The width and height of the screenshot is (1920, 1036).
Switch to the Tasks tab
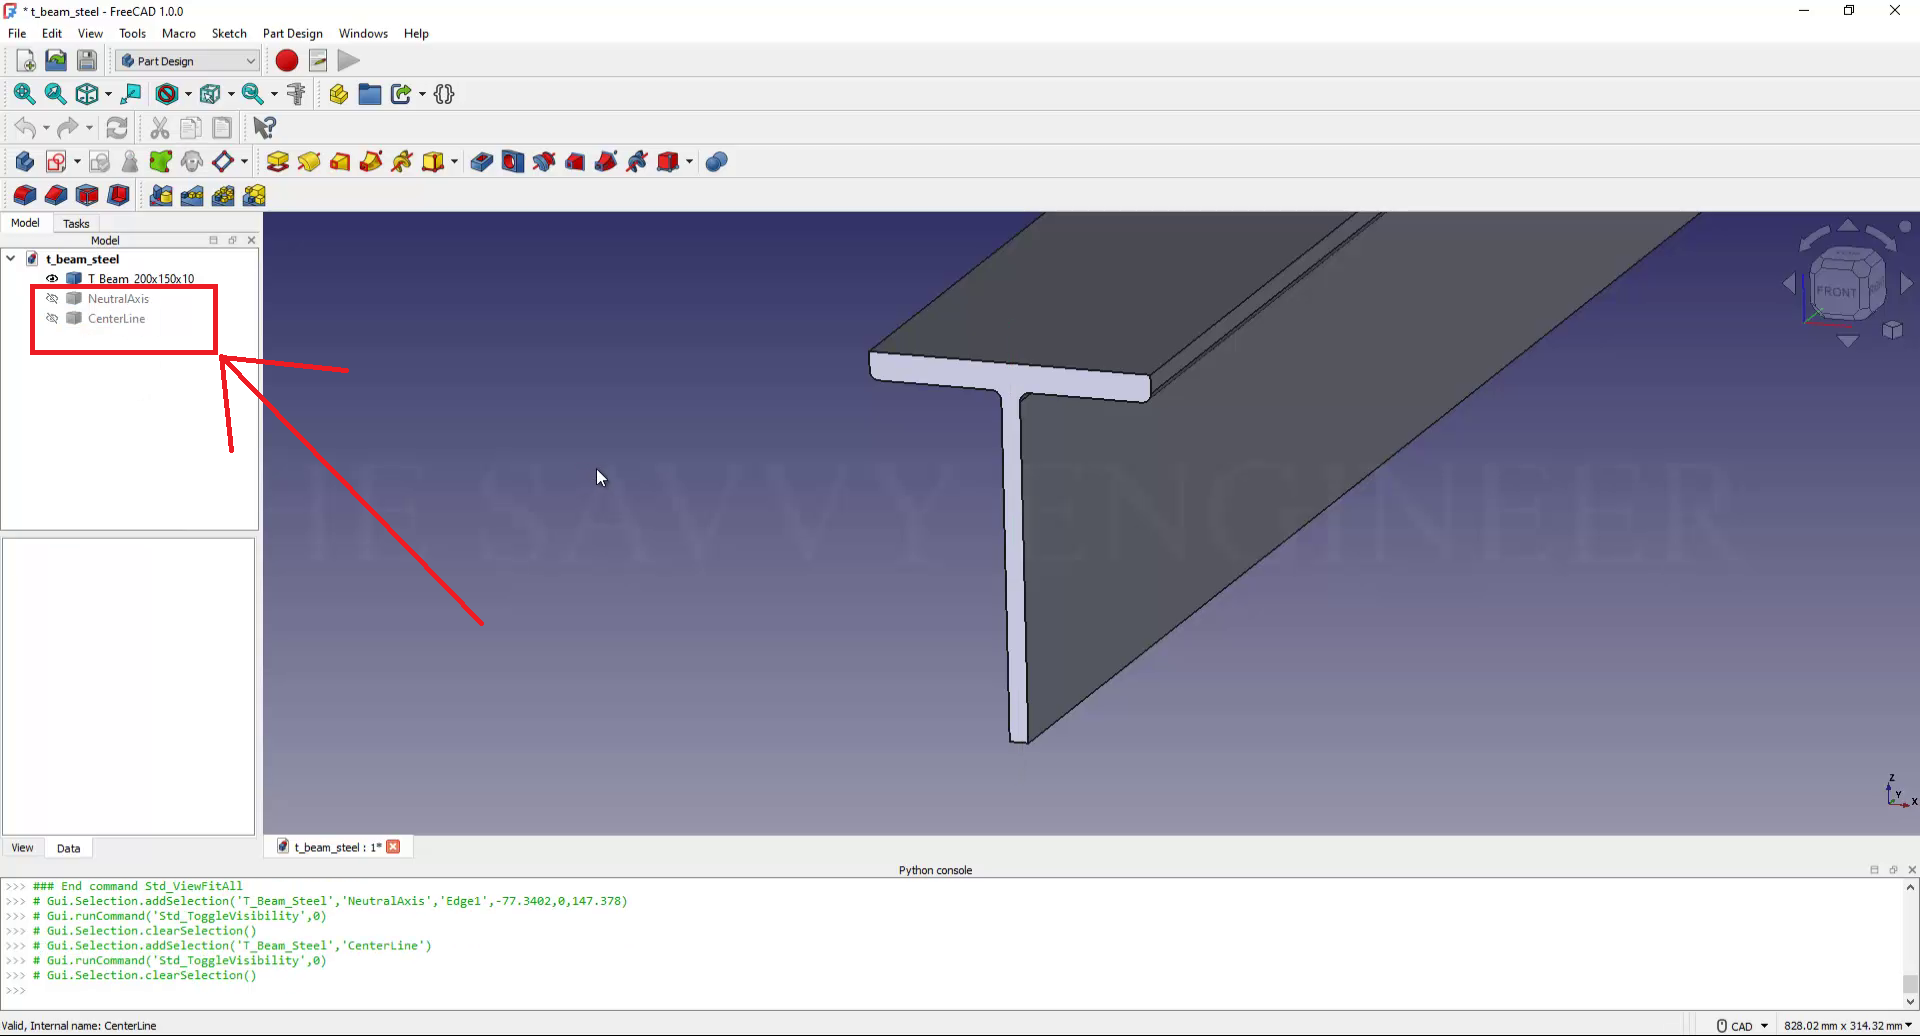(76, 224)
